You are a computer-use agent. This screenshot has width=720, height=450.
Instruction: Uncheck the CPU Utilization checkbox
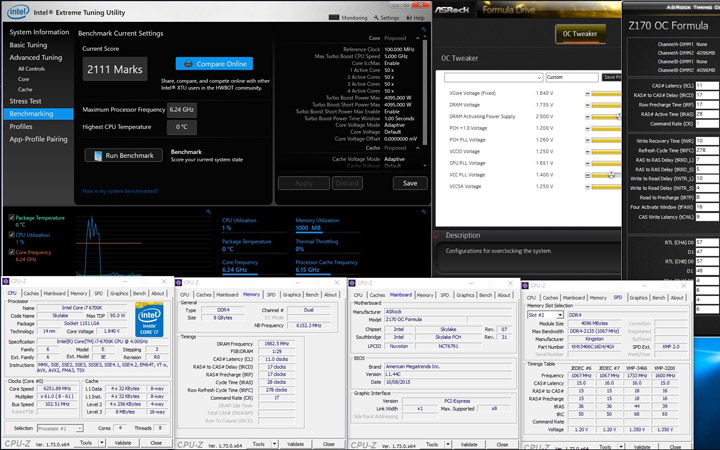(11, 235)
